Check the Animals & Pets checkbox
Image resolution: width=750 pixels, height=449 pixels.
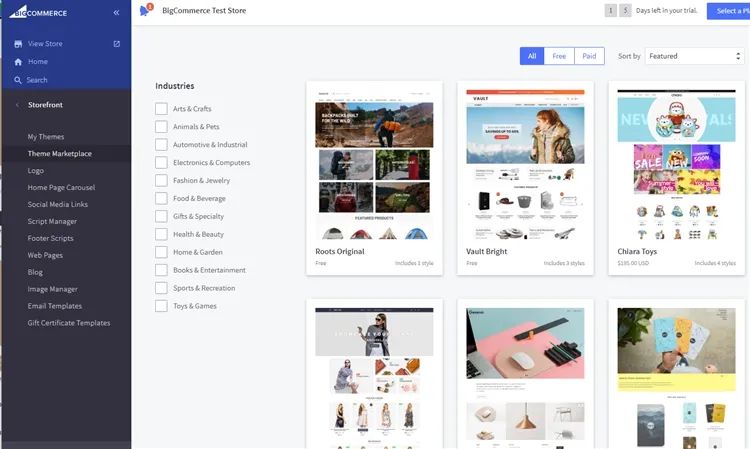(x=161, y=127)
